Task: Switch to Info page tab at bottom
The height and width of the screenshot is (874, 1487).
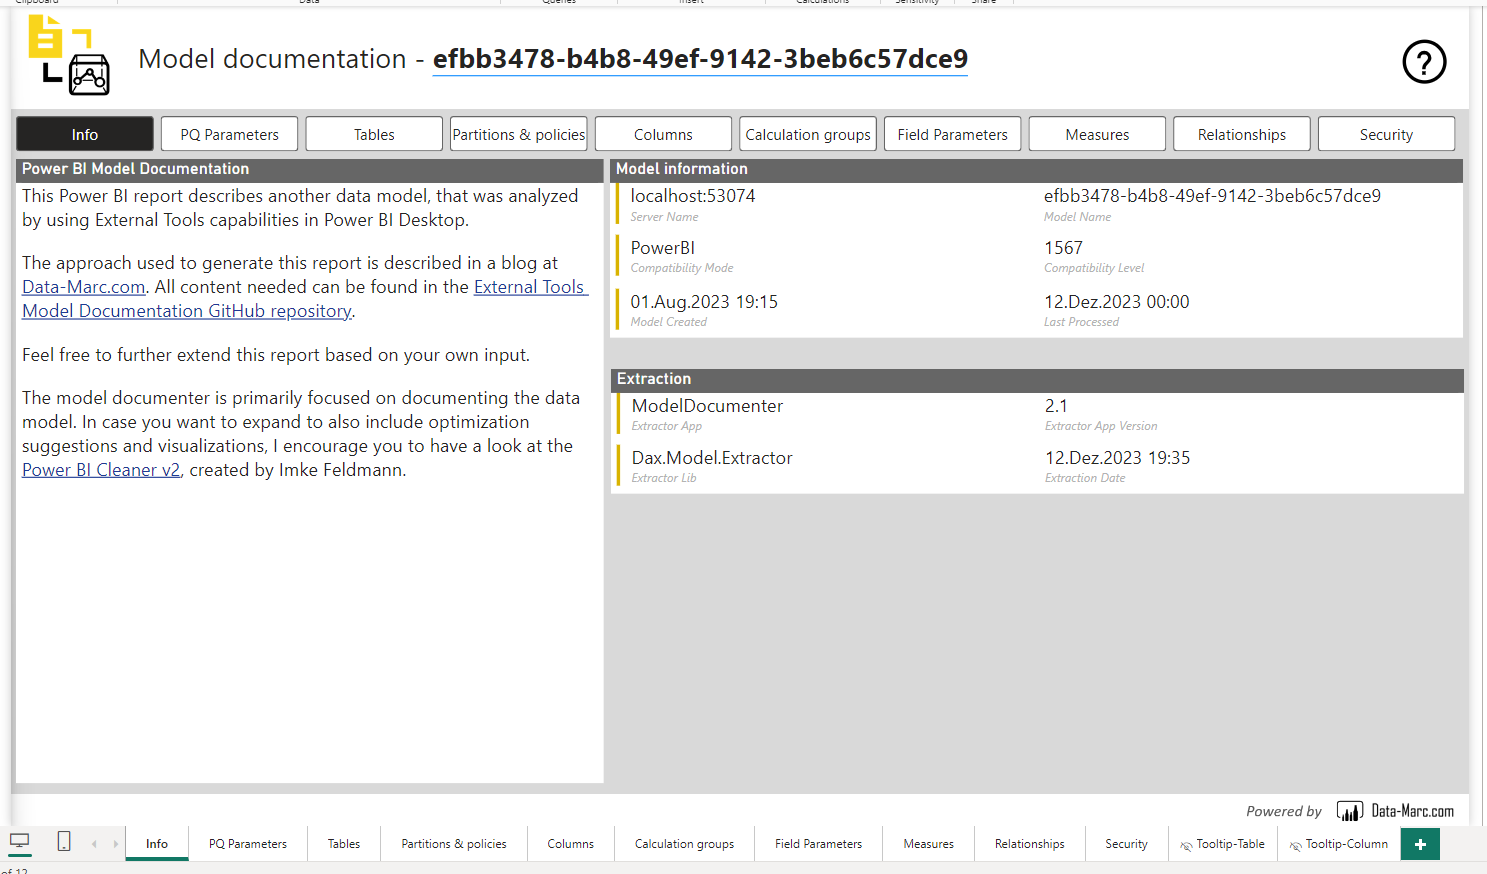Action: pos(157,844)
